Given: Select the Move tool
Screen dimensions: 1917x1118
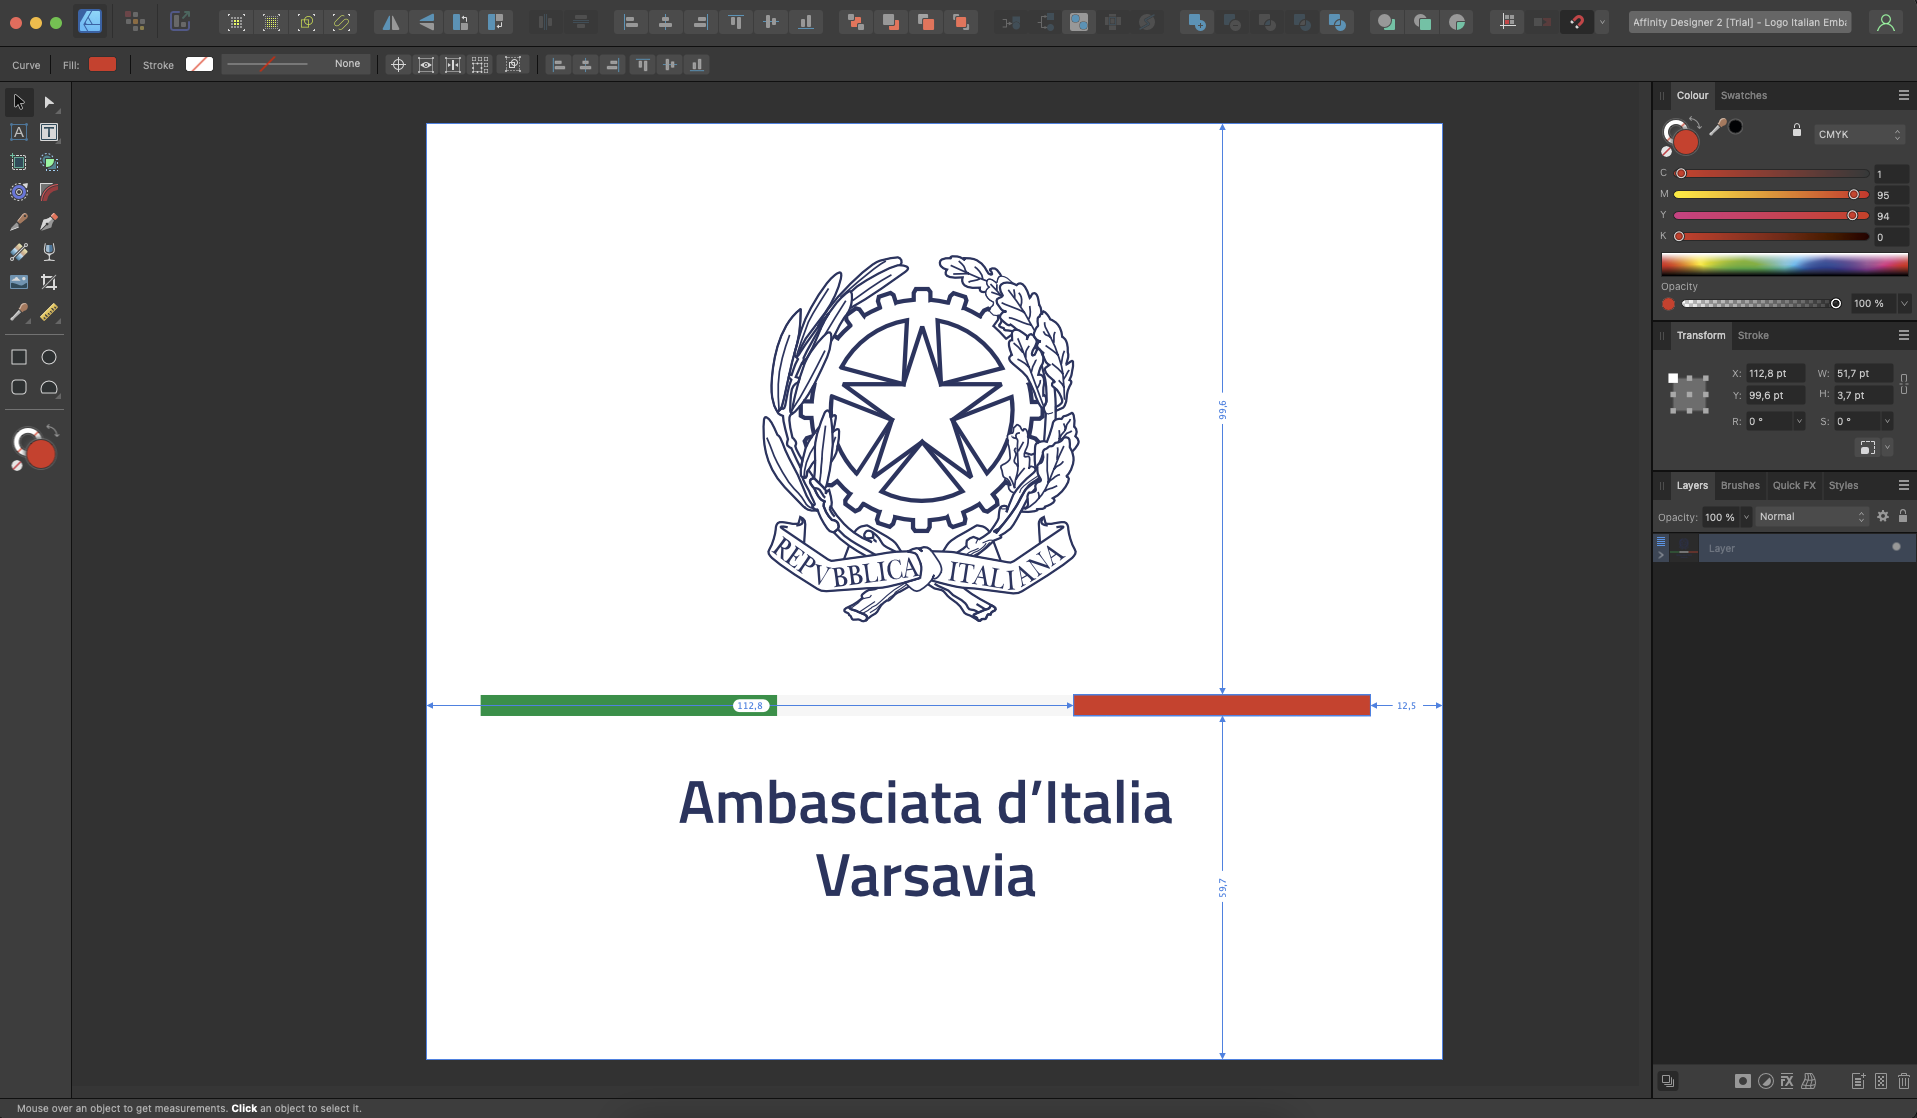Looking at the screenshot, I should pos(19,102).
